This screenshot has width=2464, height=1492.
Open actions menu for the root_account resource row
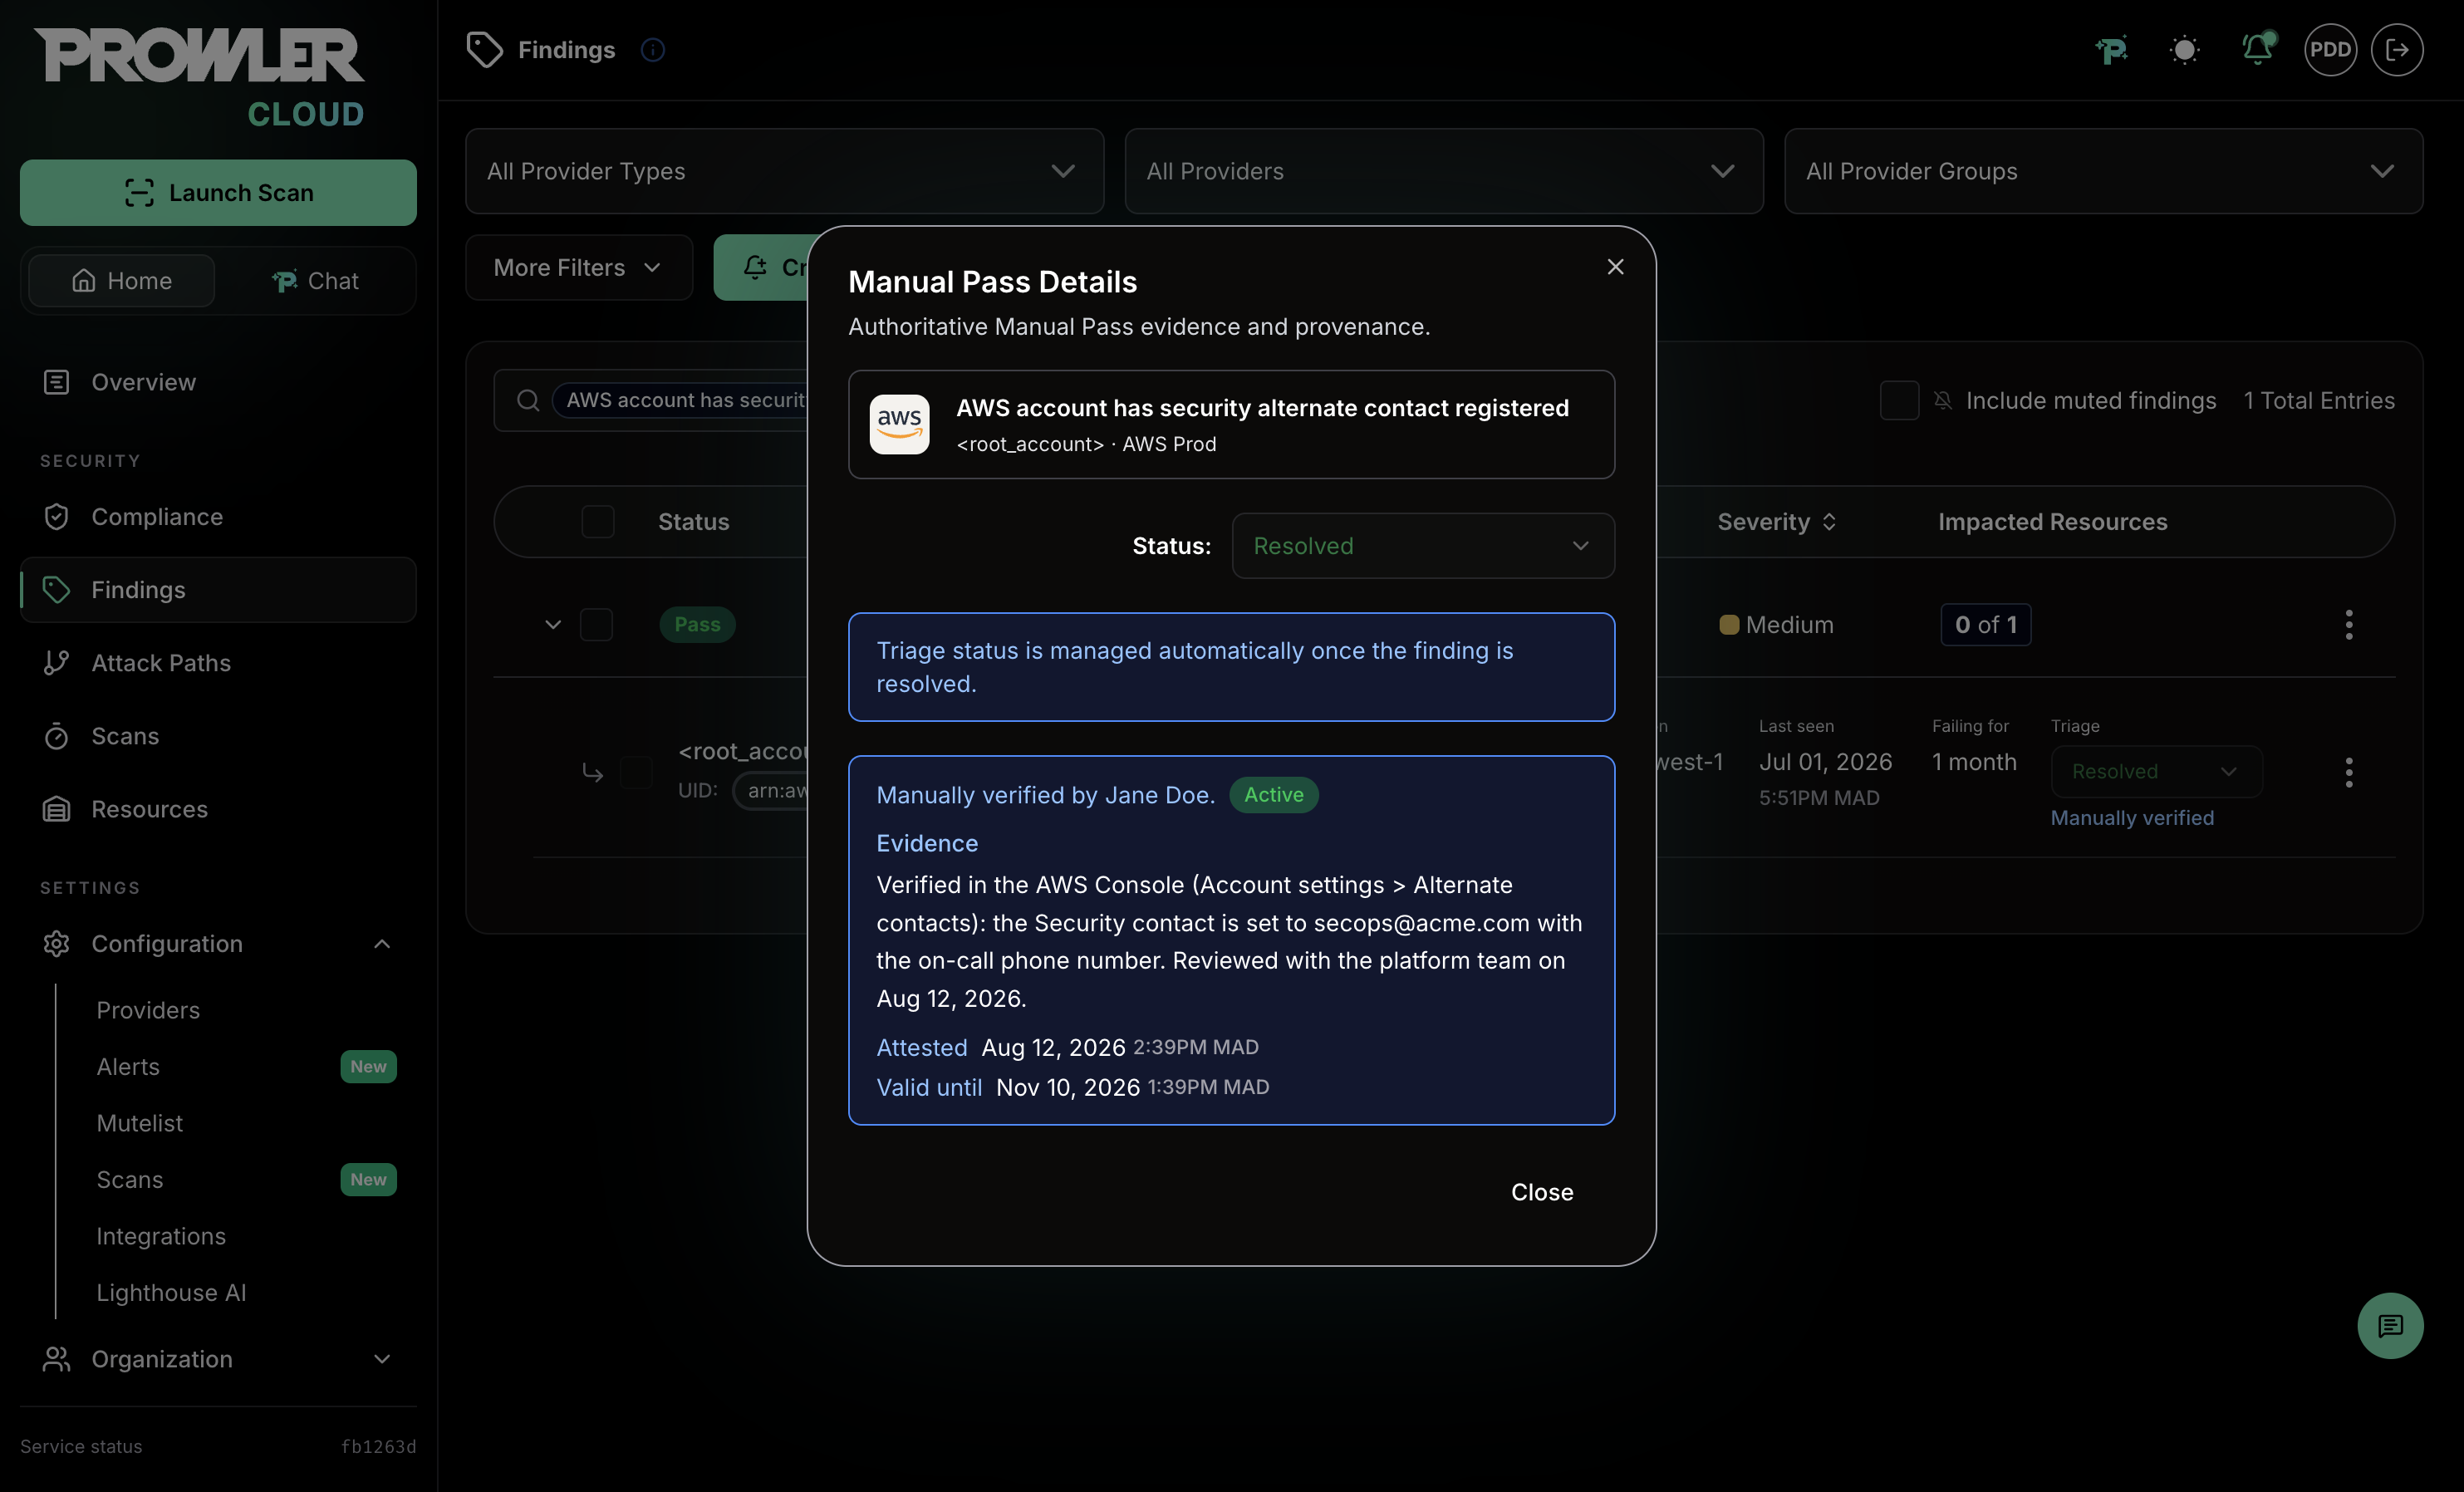(x=2349, y=772)
